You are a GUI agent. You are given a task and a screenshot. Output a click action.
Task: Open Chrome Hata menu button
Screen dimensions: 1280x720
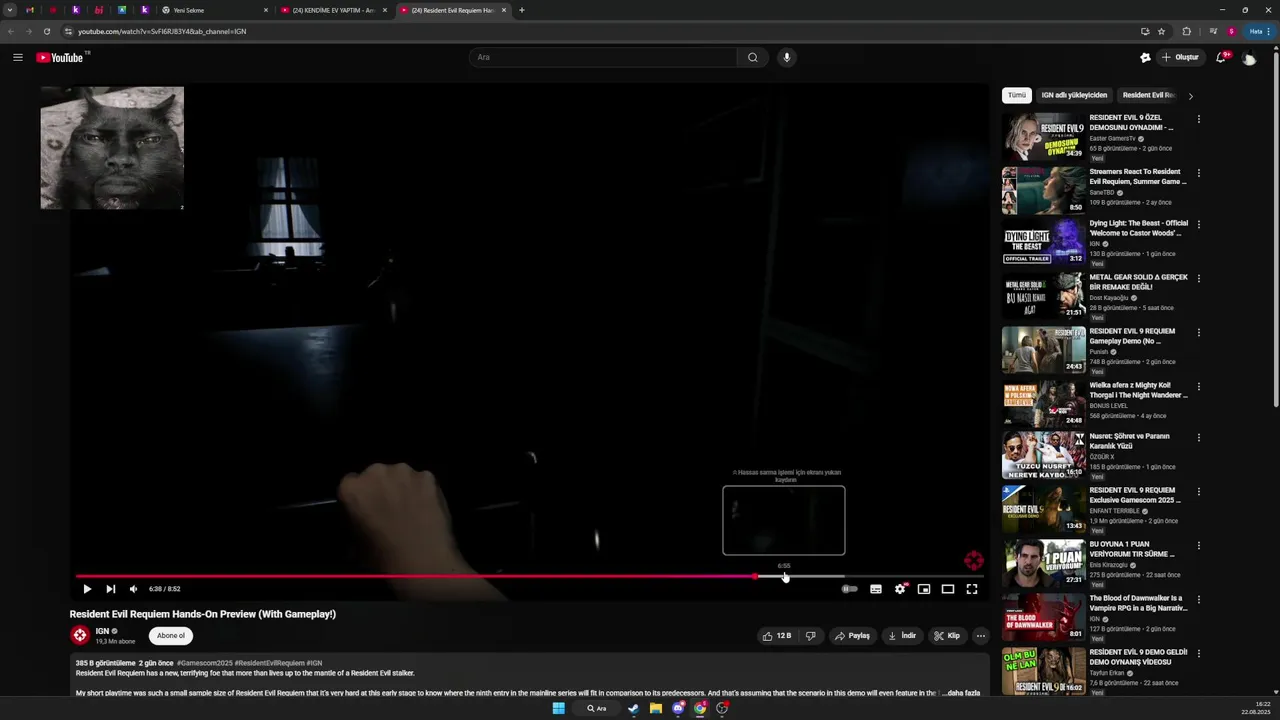[1258, 31]
